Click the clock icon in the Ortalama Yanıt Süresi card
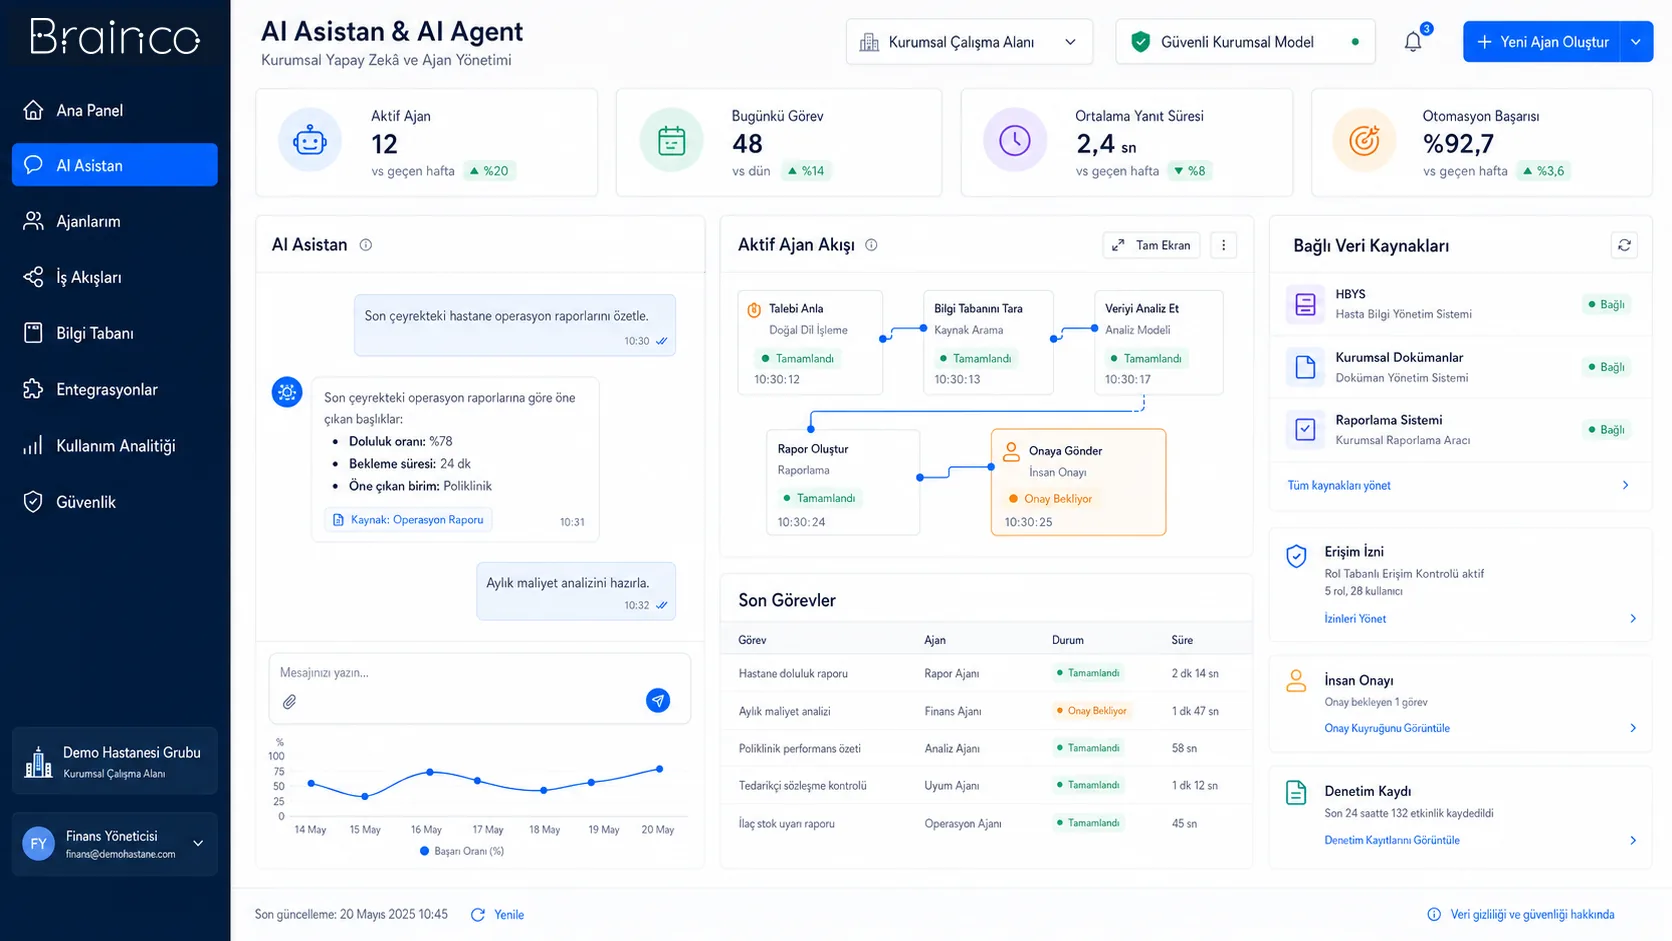Screen dimensions: 1672x941 (1015, 141)
